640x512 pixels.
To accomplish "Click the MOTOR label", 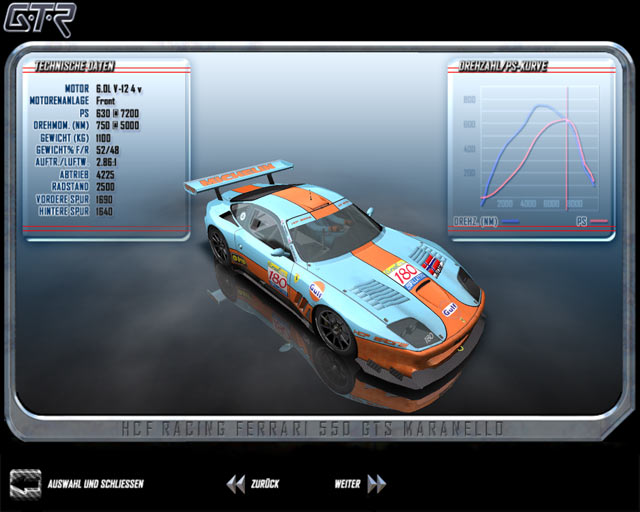I will click(x=77, y=89).
